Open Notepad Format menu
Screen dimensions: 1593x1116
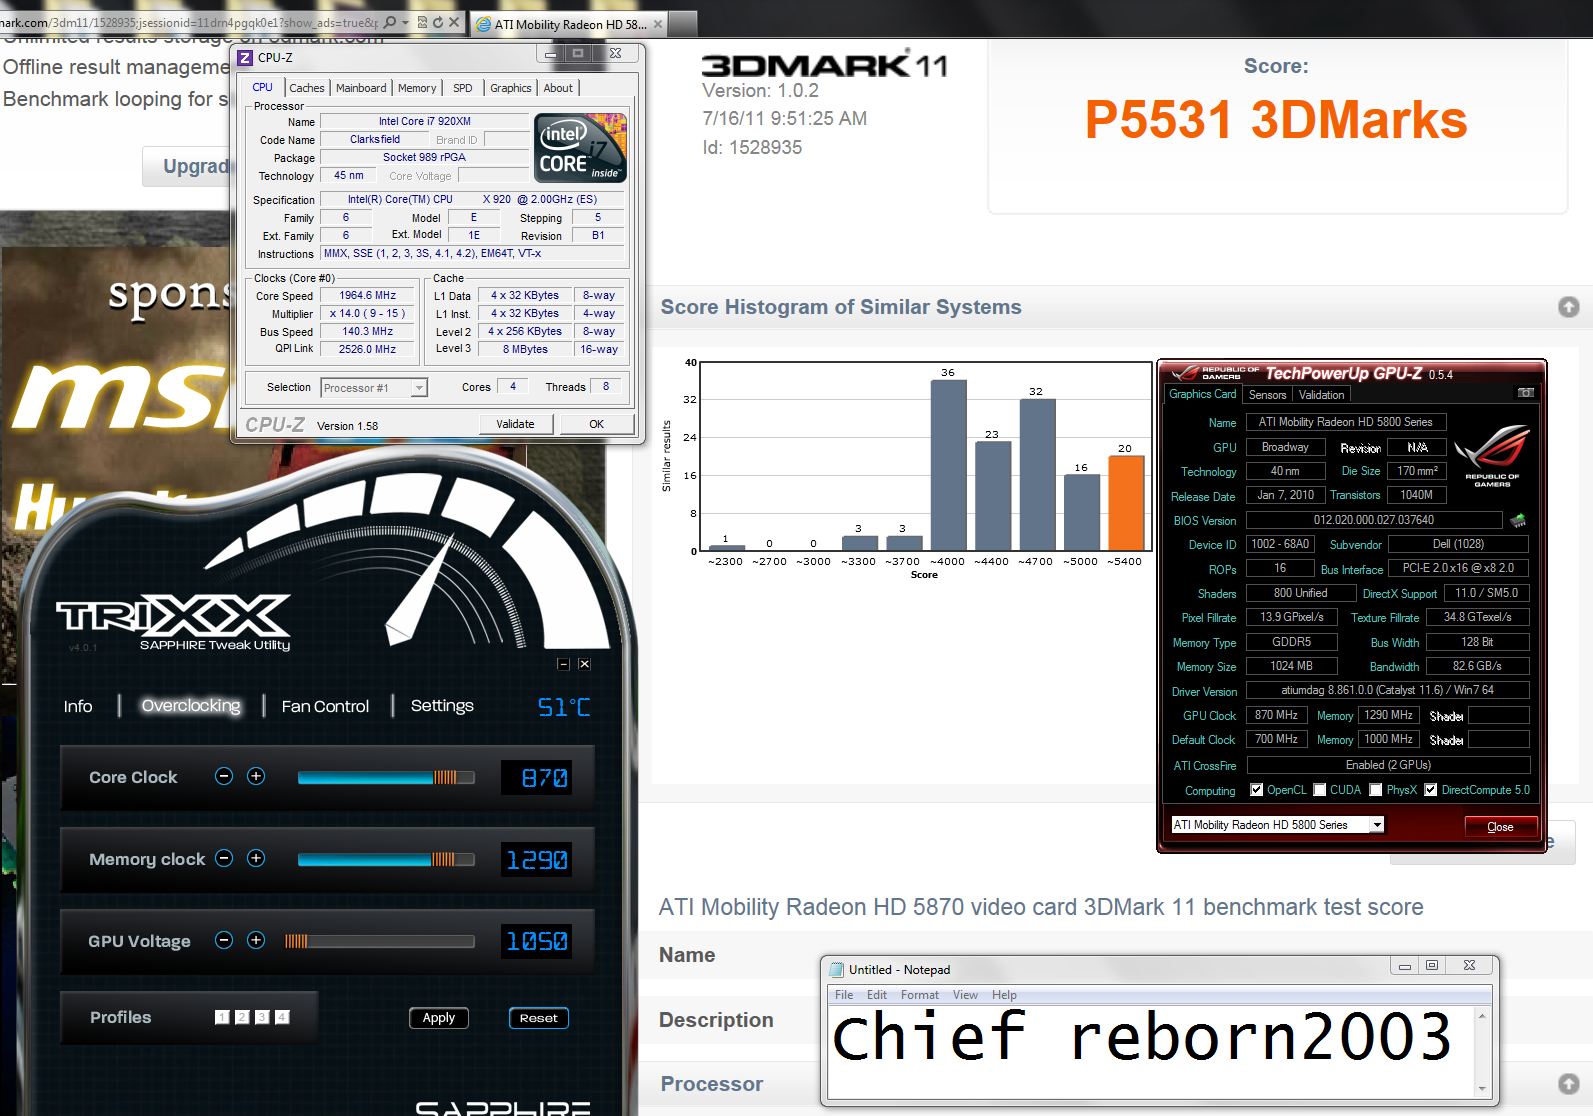tap(920, 995)
